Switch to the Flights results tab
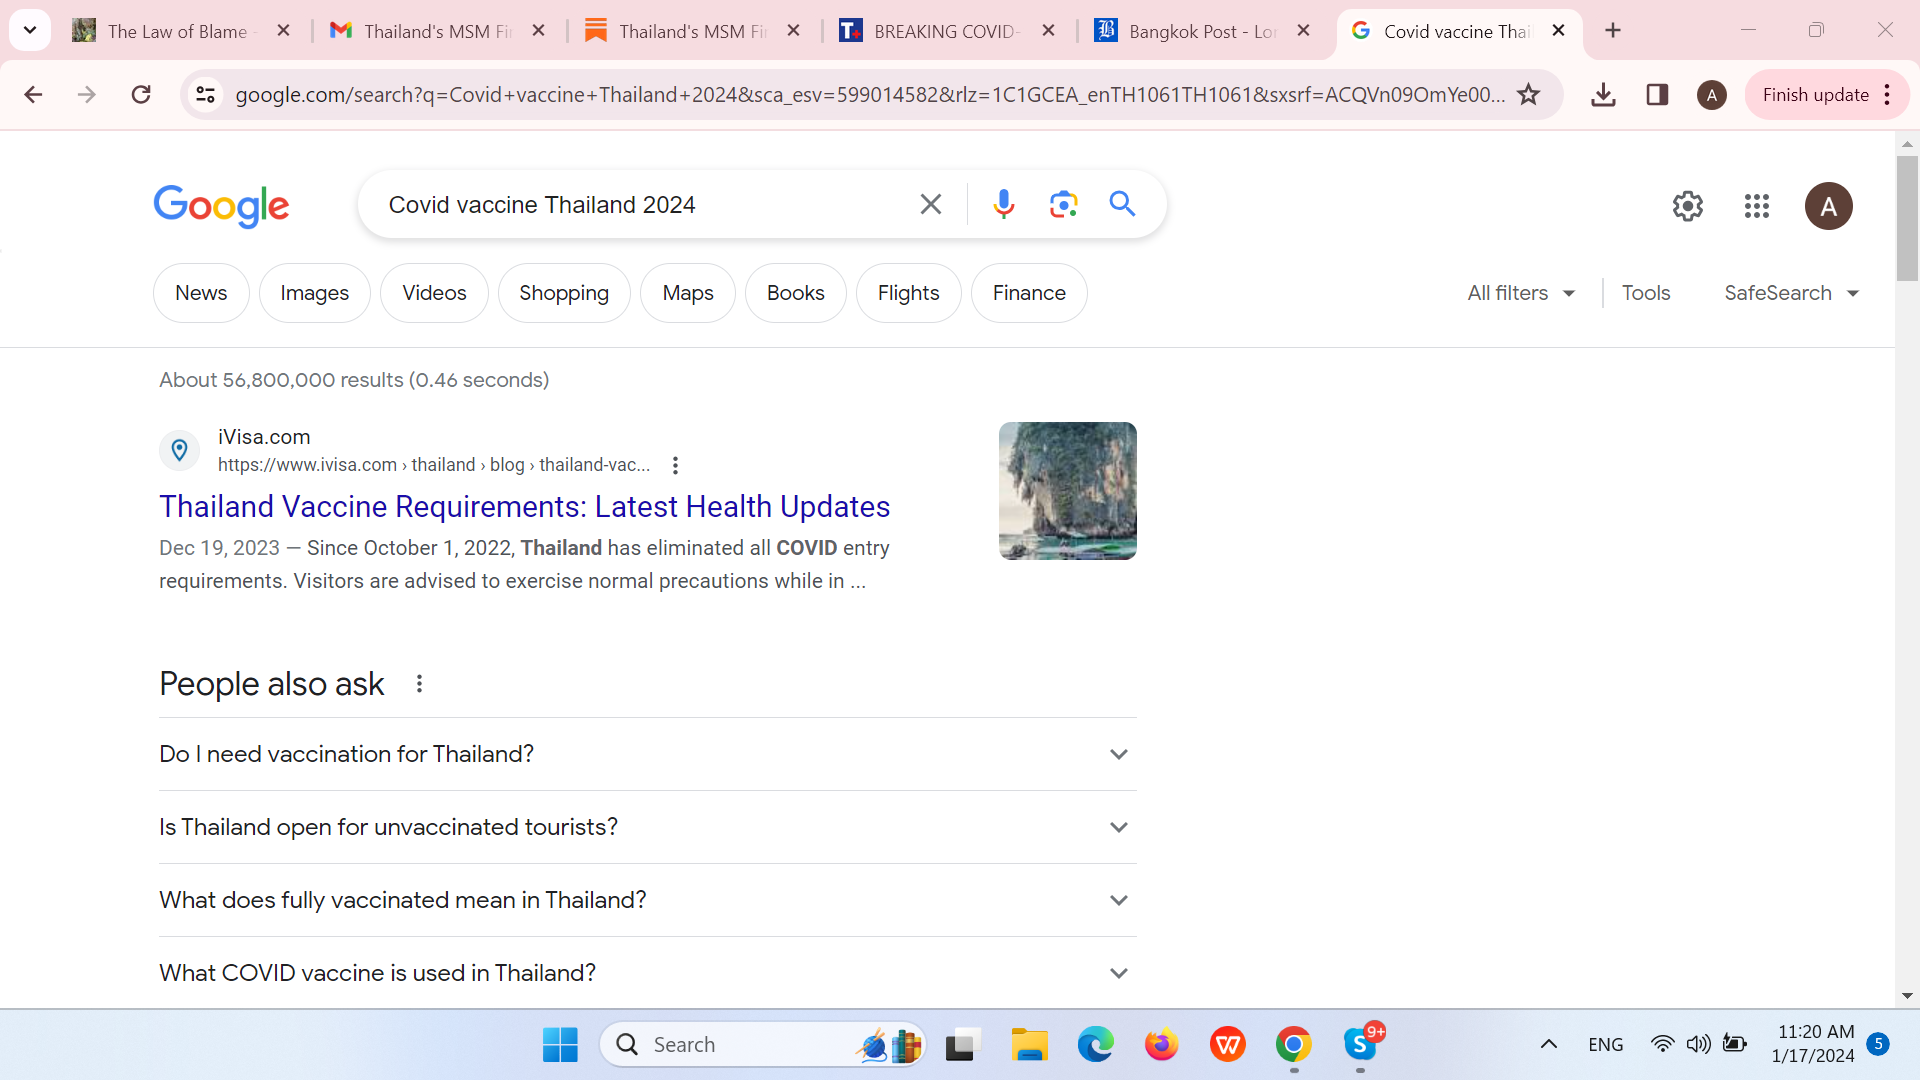 pos(908,293)
